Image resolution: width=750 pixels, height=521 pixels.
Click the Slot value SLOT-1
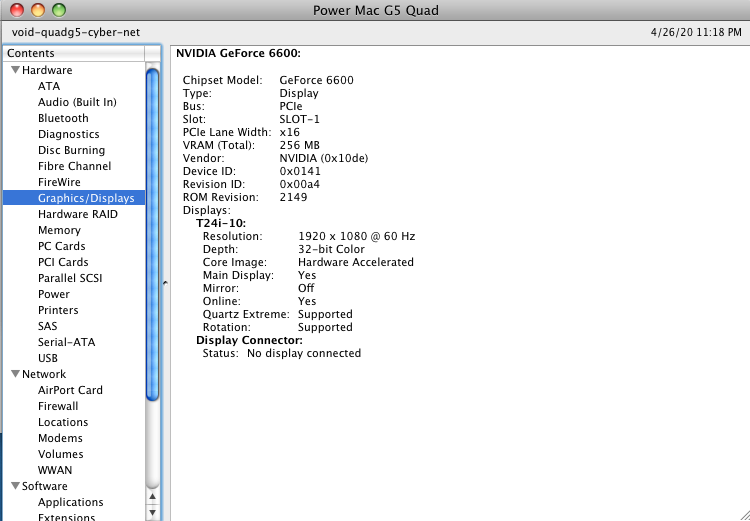299,119
